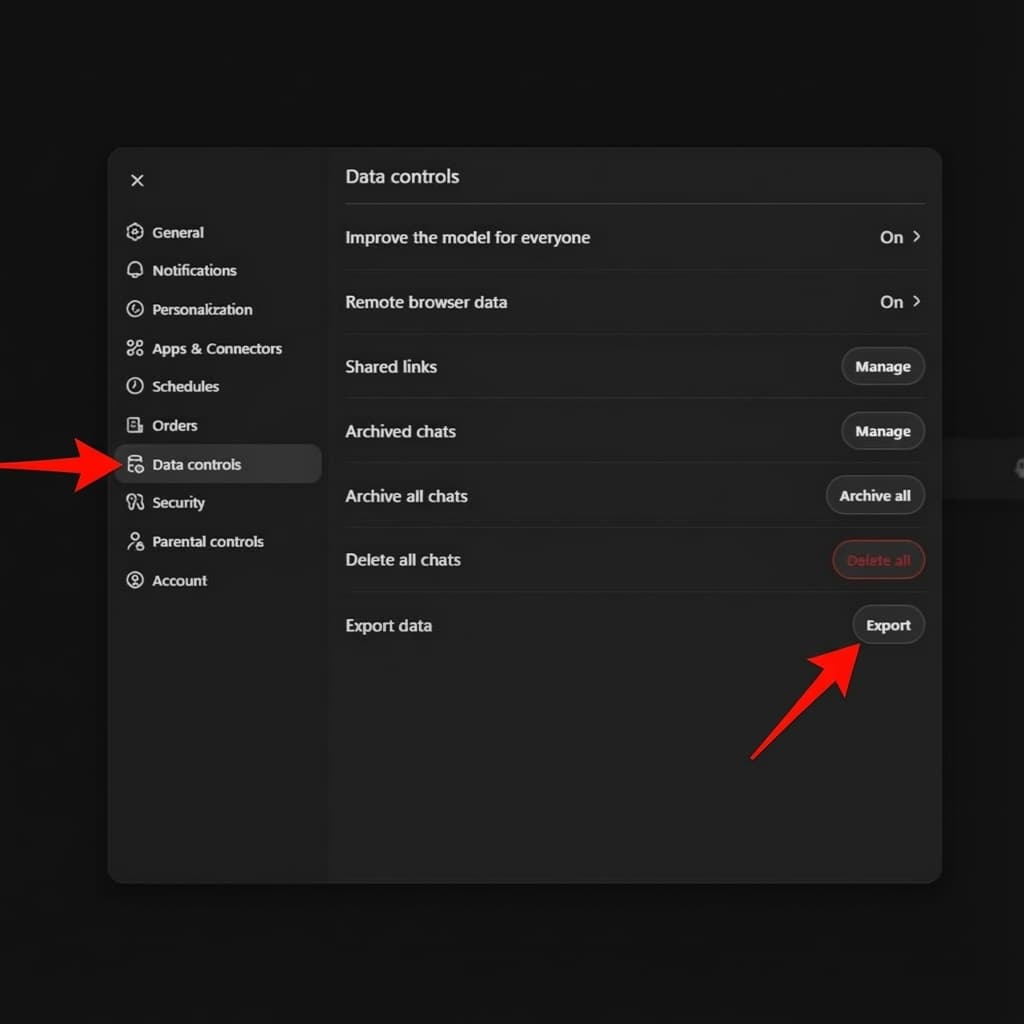The width and height of the screenshot is (1024, 1024).
Task: Click the Security key icon
Action: tap(136, 502)
